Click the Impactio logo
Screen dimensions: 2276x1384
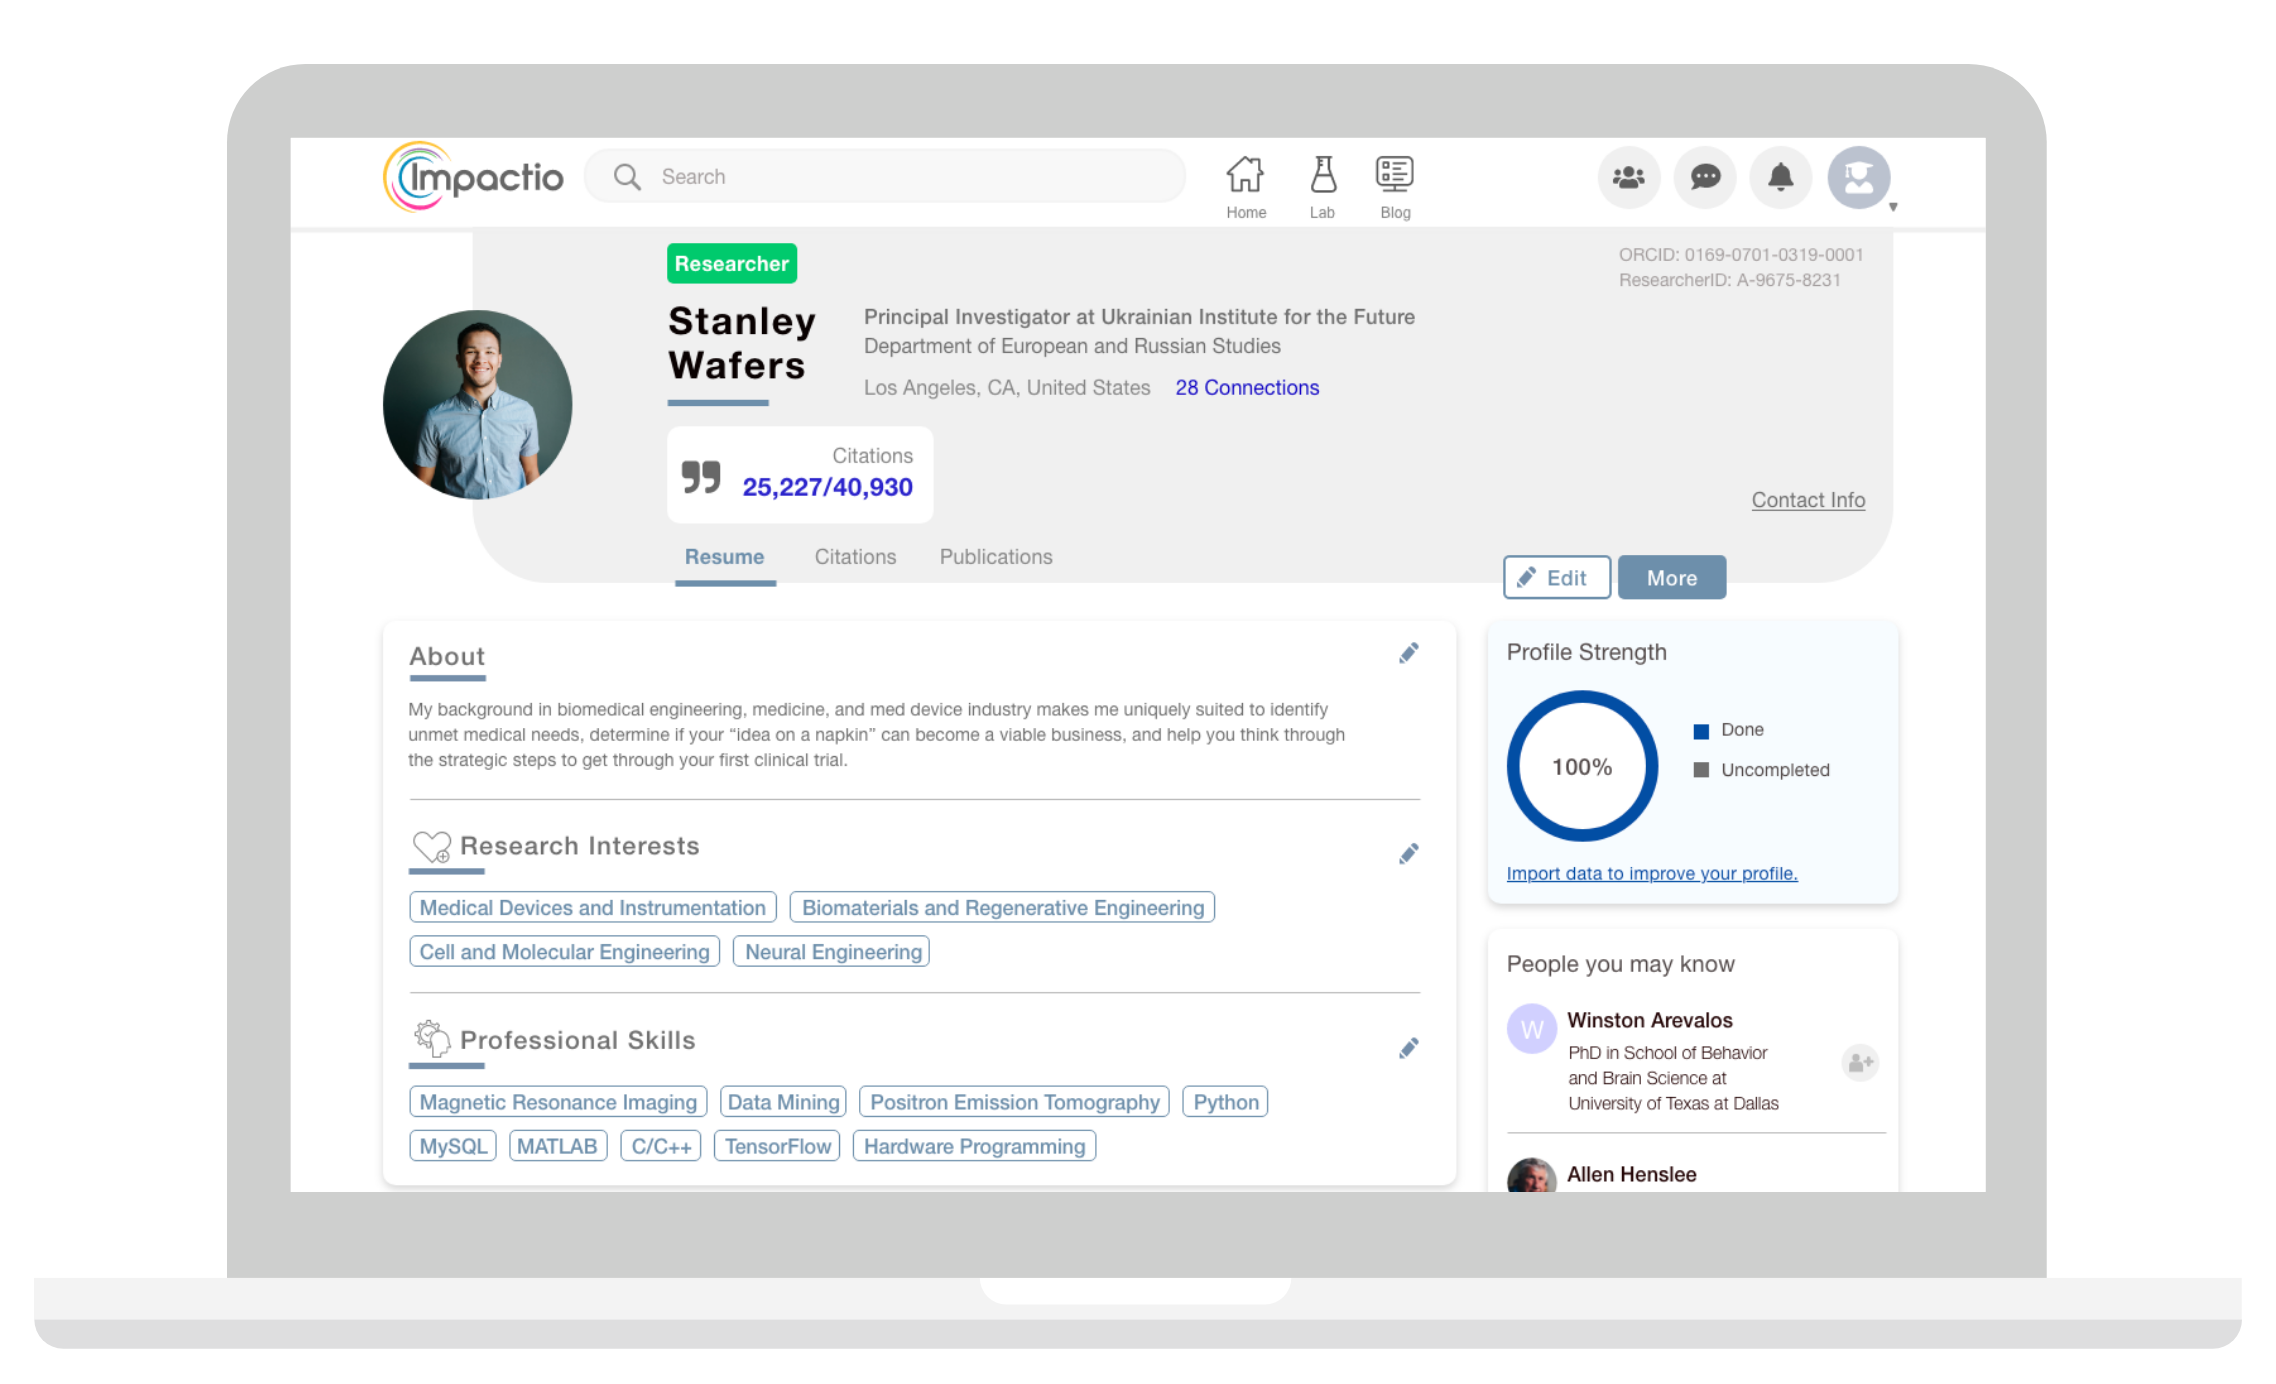click(473, 177)
